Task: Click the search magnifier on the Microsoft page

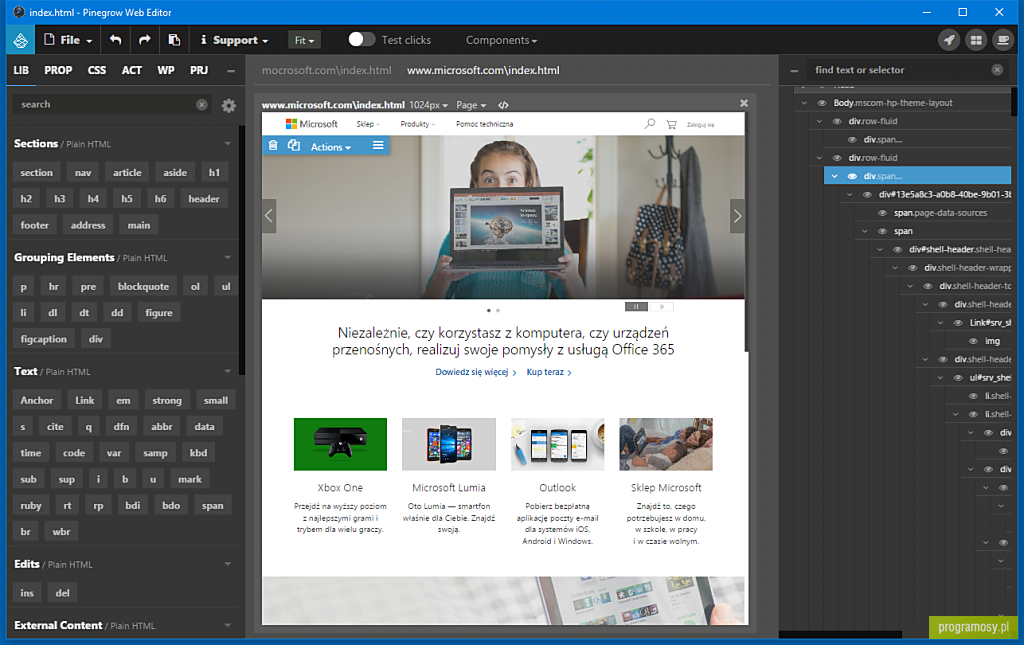Action: pyautogui.click(x=649, y=123)
